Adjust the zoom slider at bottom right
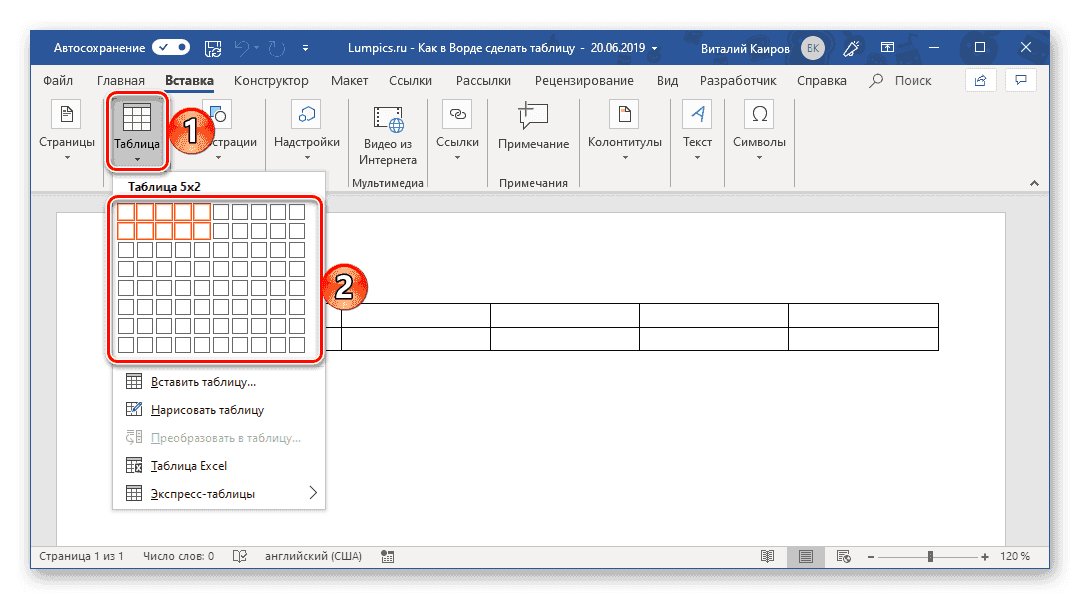The height and width of the screenshot is (599, 1080). [929, 556]
